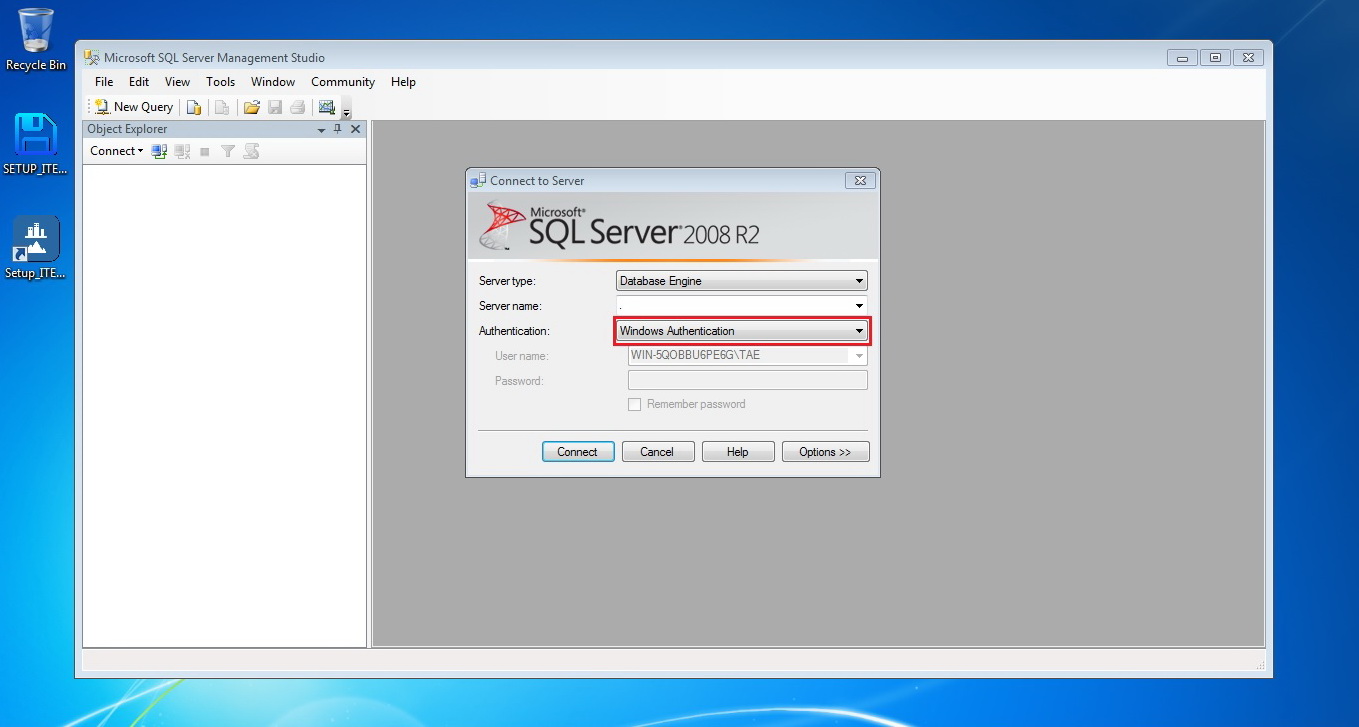Screen dimensions: 1359x727
Task: Maximize the Management Studio window
Action: [1215, 58]
